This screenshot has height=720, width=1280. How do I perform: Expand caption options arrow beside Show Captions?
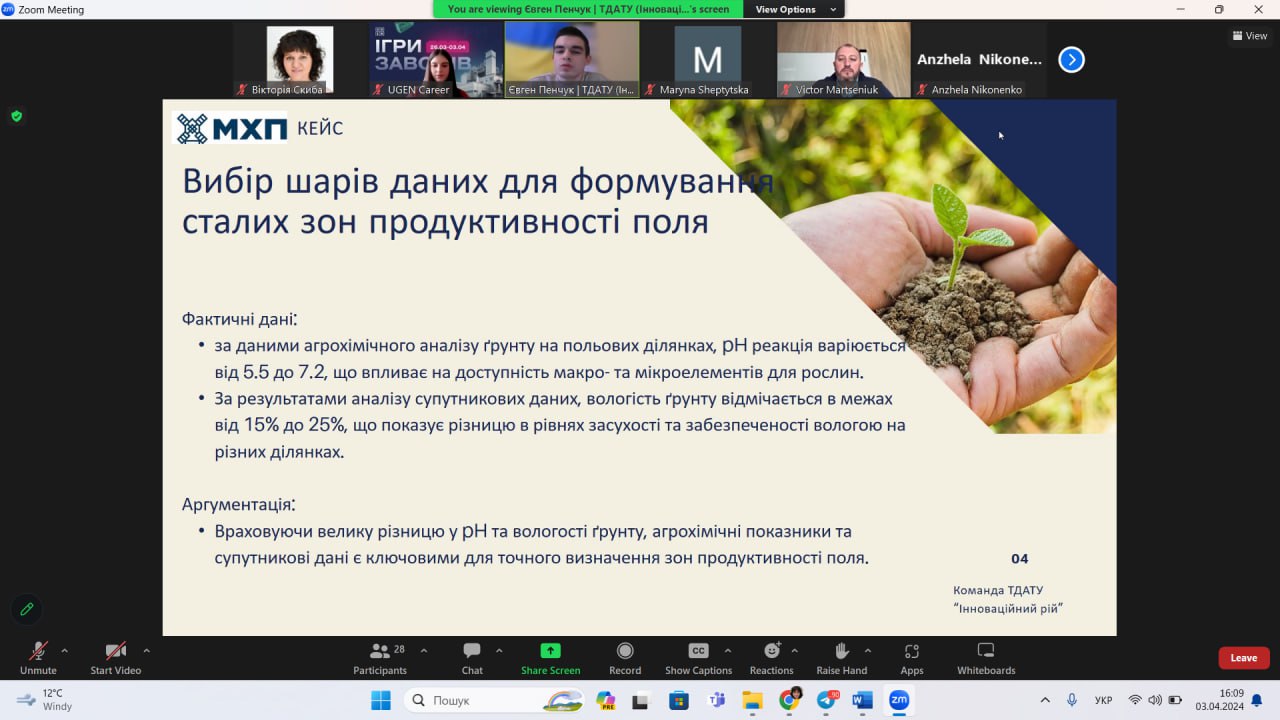[727, 650]
